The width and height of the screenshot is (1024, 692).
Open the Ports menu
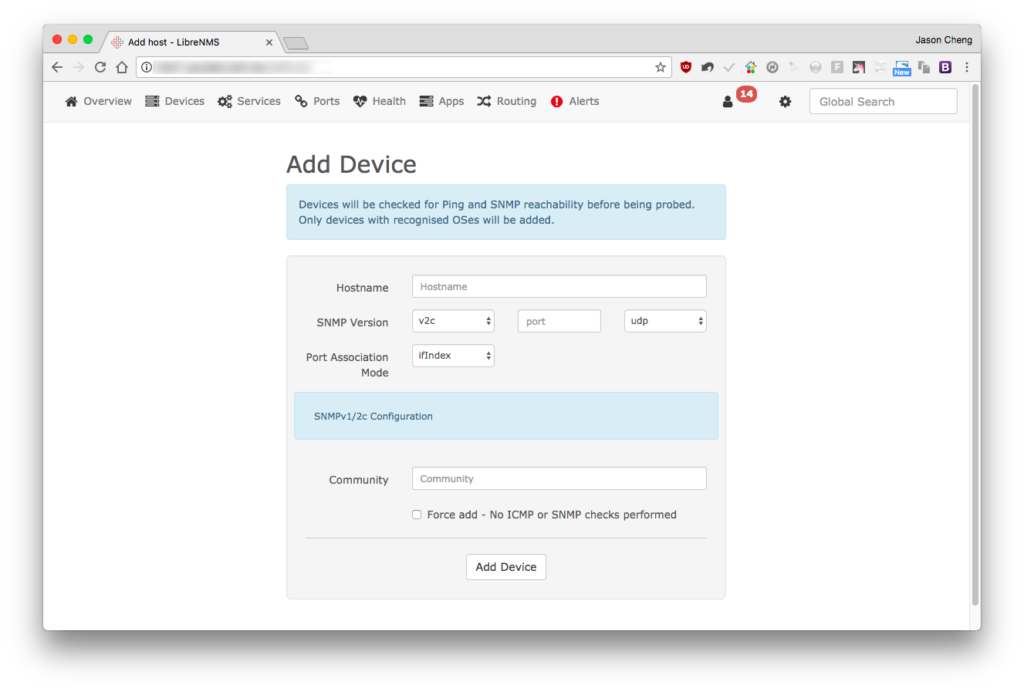tap(317, 101)
